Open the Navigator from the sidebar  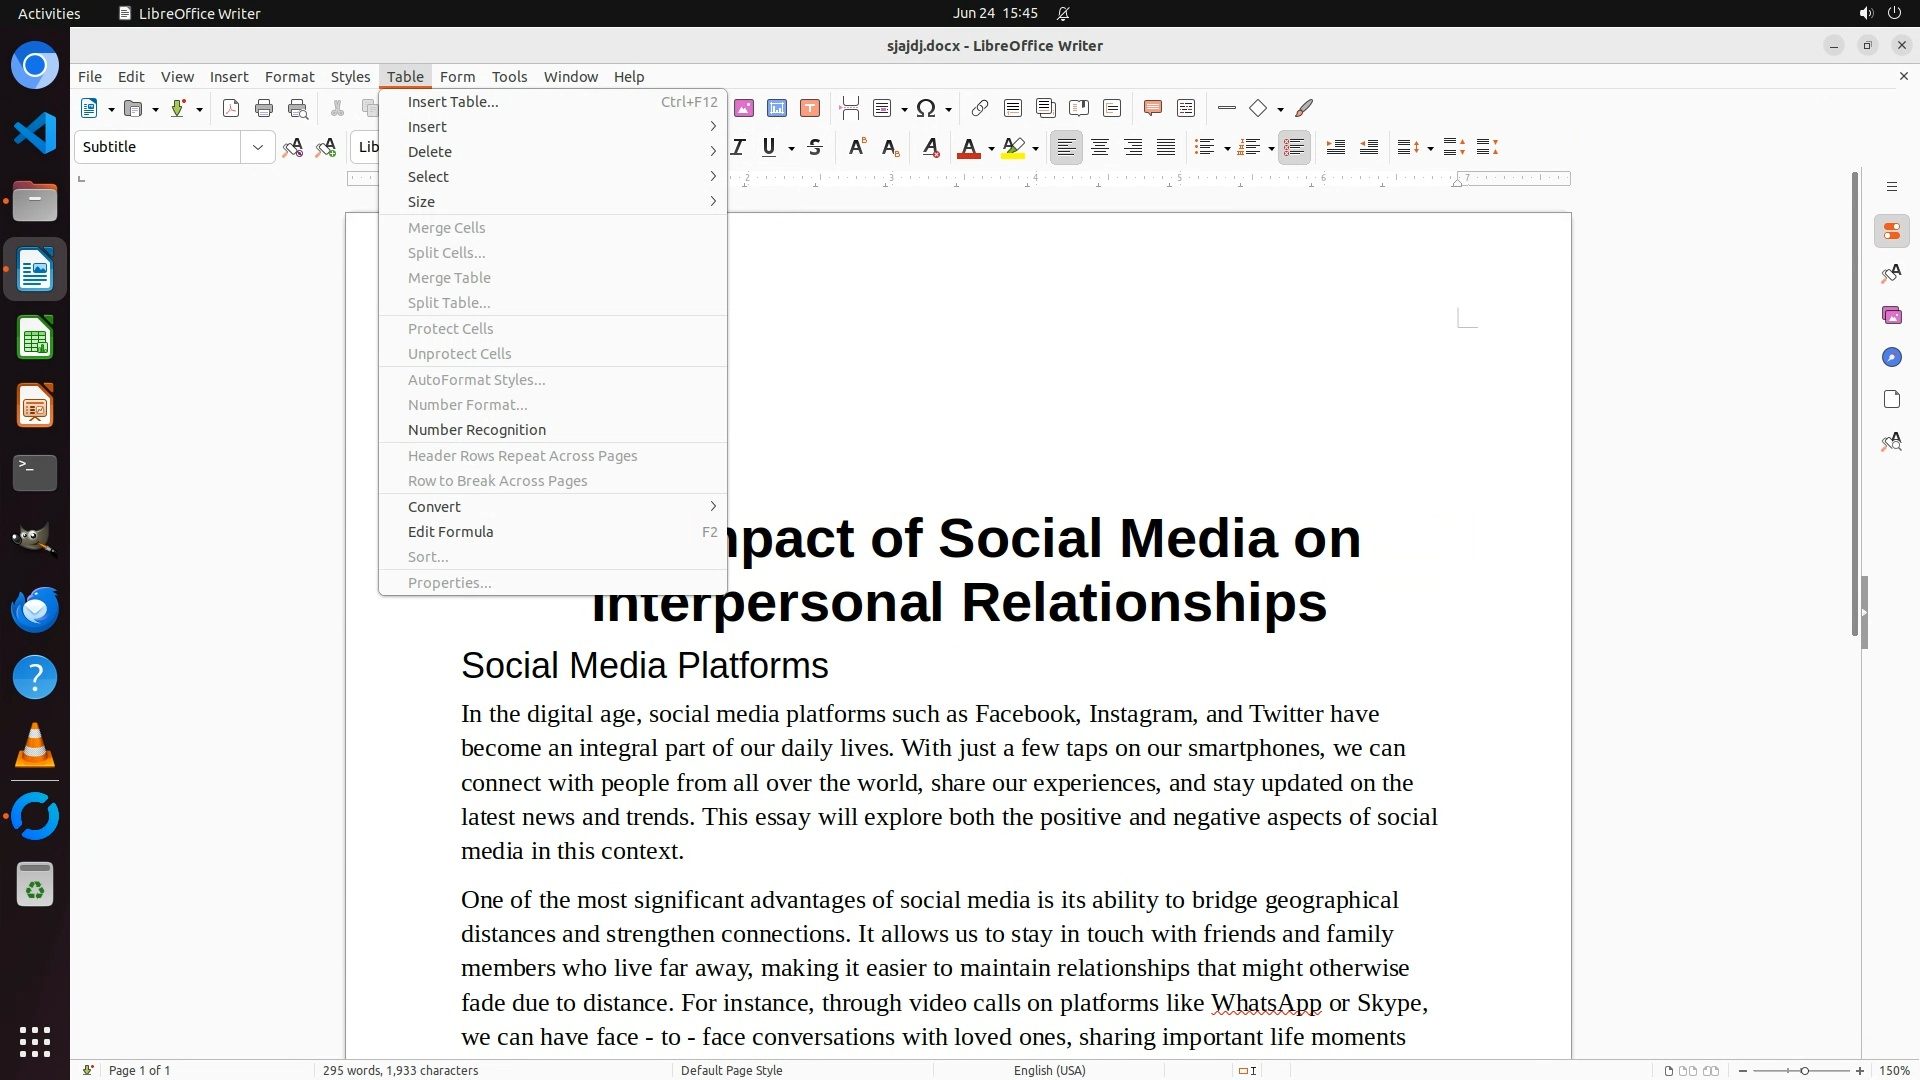tap(1891, 357)
